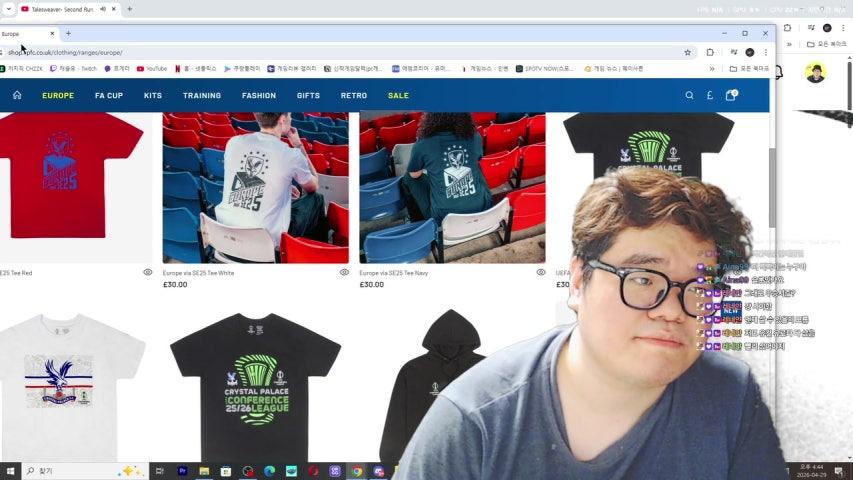This screenshot has width=853, height=480.
Task: Open the black Conference League tee, bottom row
Action: (256, 386)
